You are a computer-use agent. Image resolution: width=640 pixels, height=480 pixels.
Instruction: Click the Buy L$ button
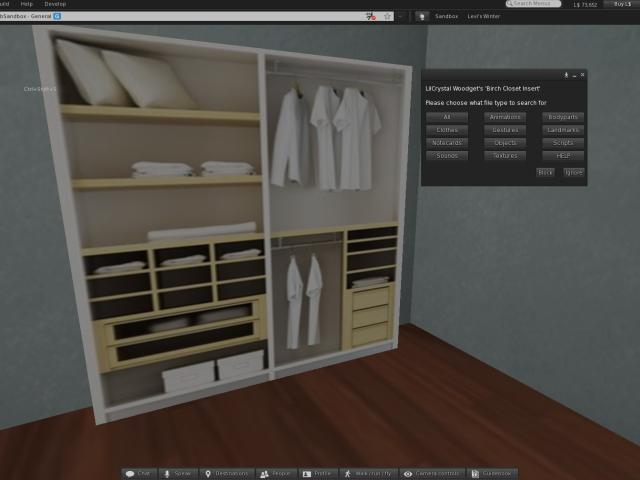(622, 4)
